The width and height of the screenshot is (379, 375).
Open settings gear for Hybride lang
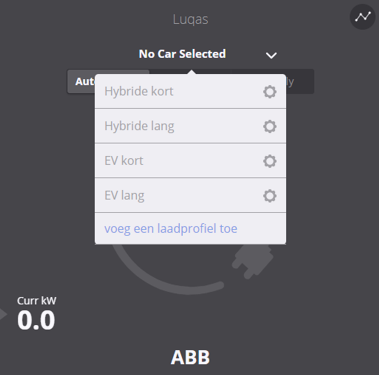[270, 126]
